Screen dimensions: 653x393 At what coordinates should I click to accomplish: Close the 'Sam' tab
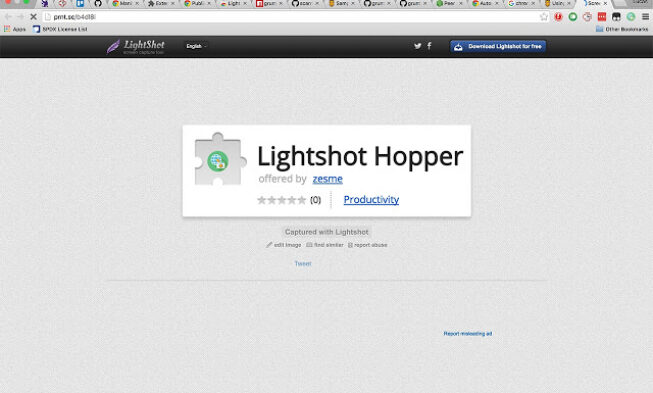tap(353, 3)
